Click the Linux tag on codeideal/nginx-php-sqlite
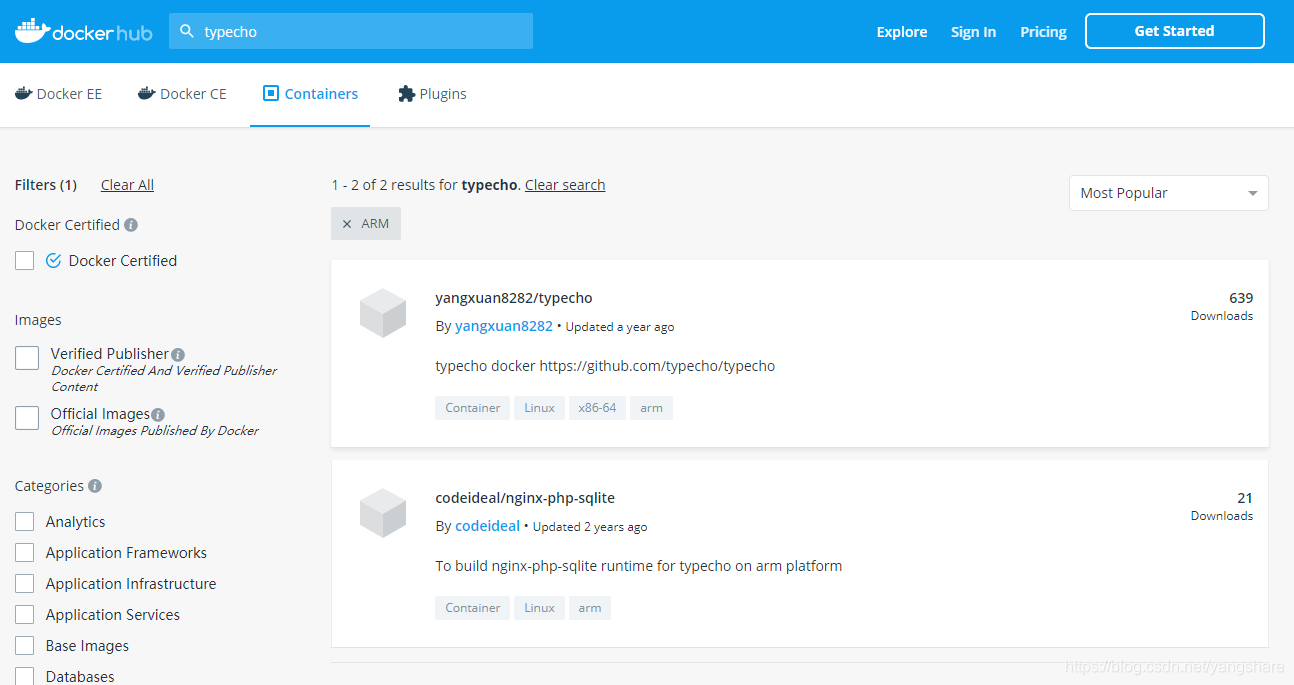1294x685 pixels. coord(540,608)
